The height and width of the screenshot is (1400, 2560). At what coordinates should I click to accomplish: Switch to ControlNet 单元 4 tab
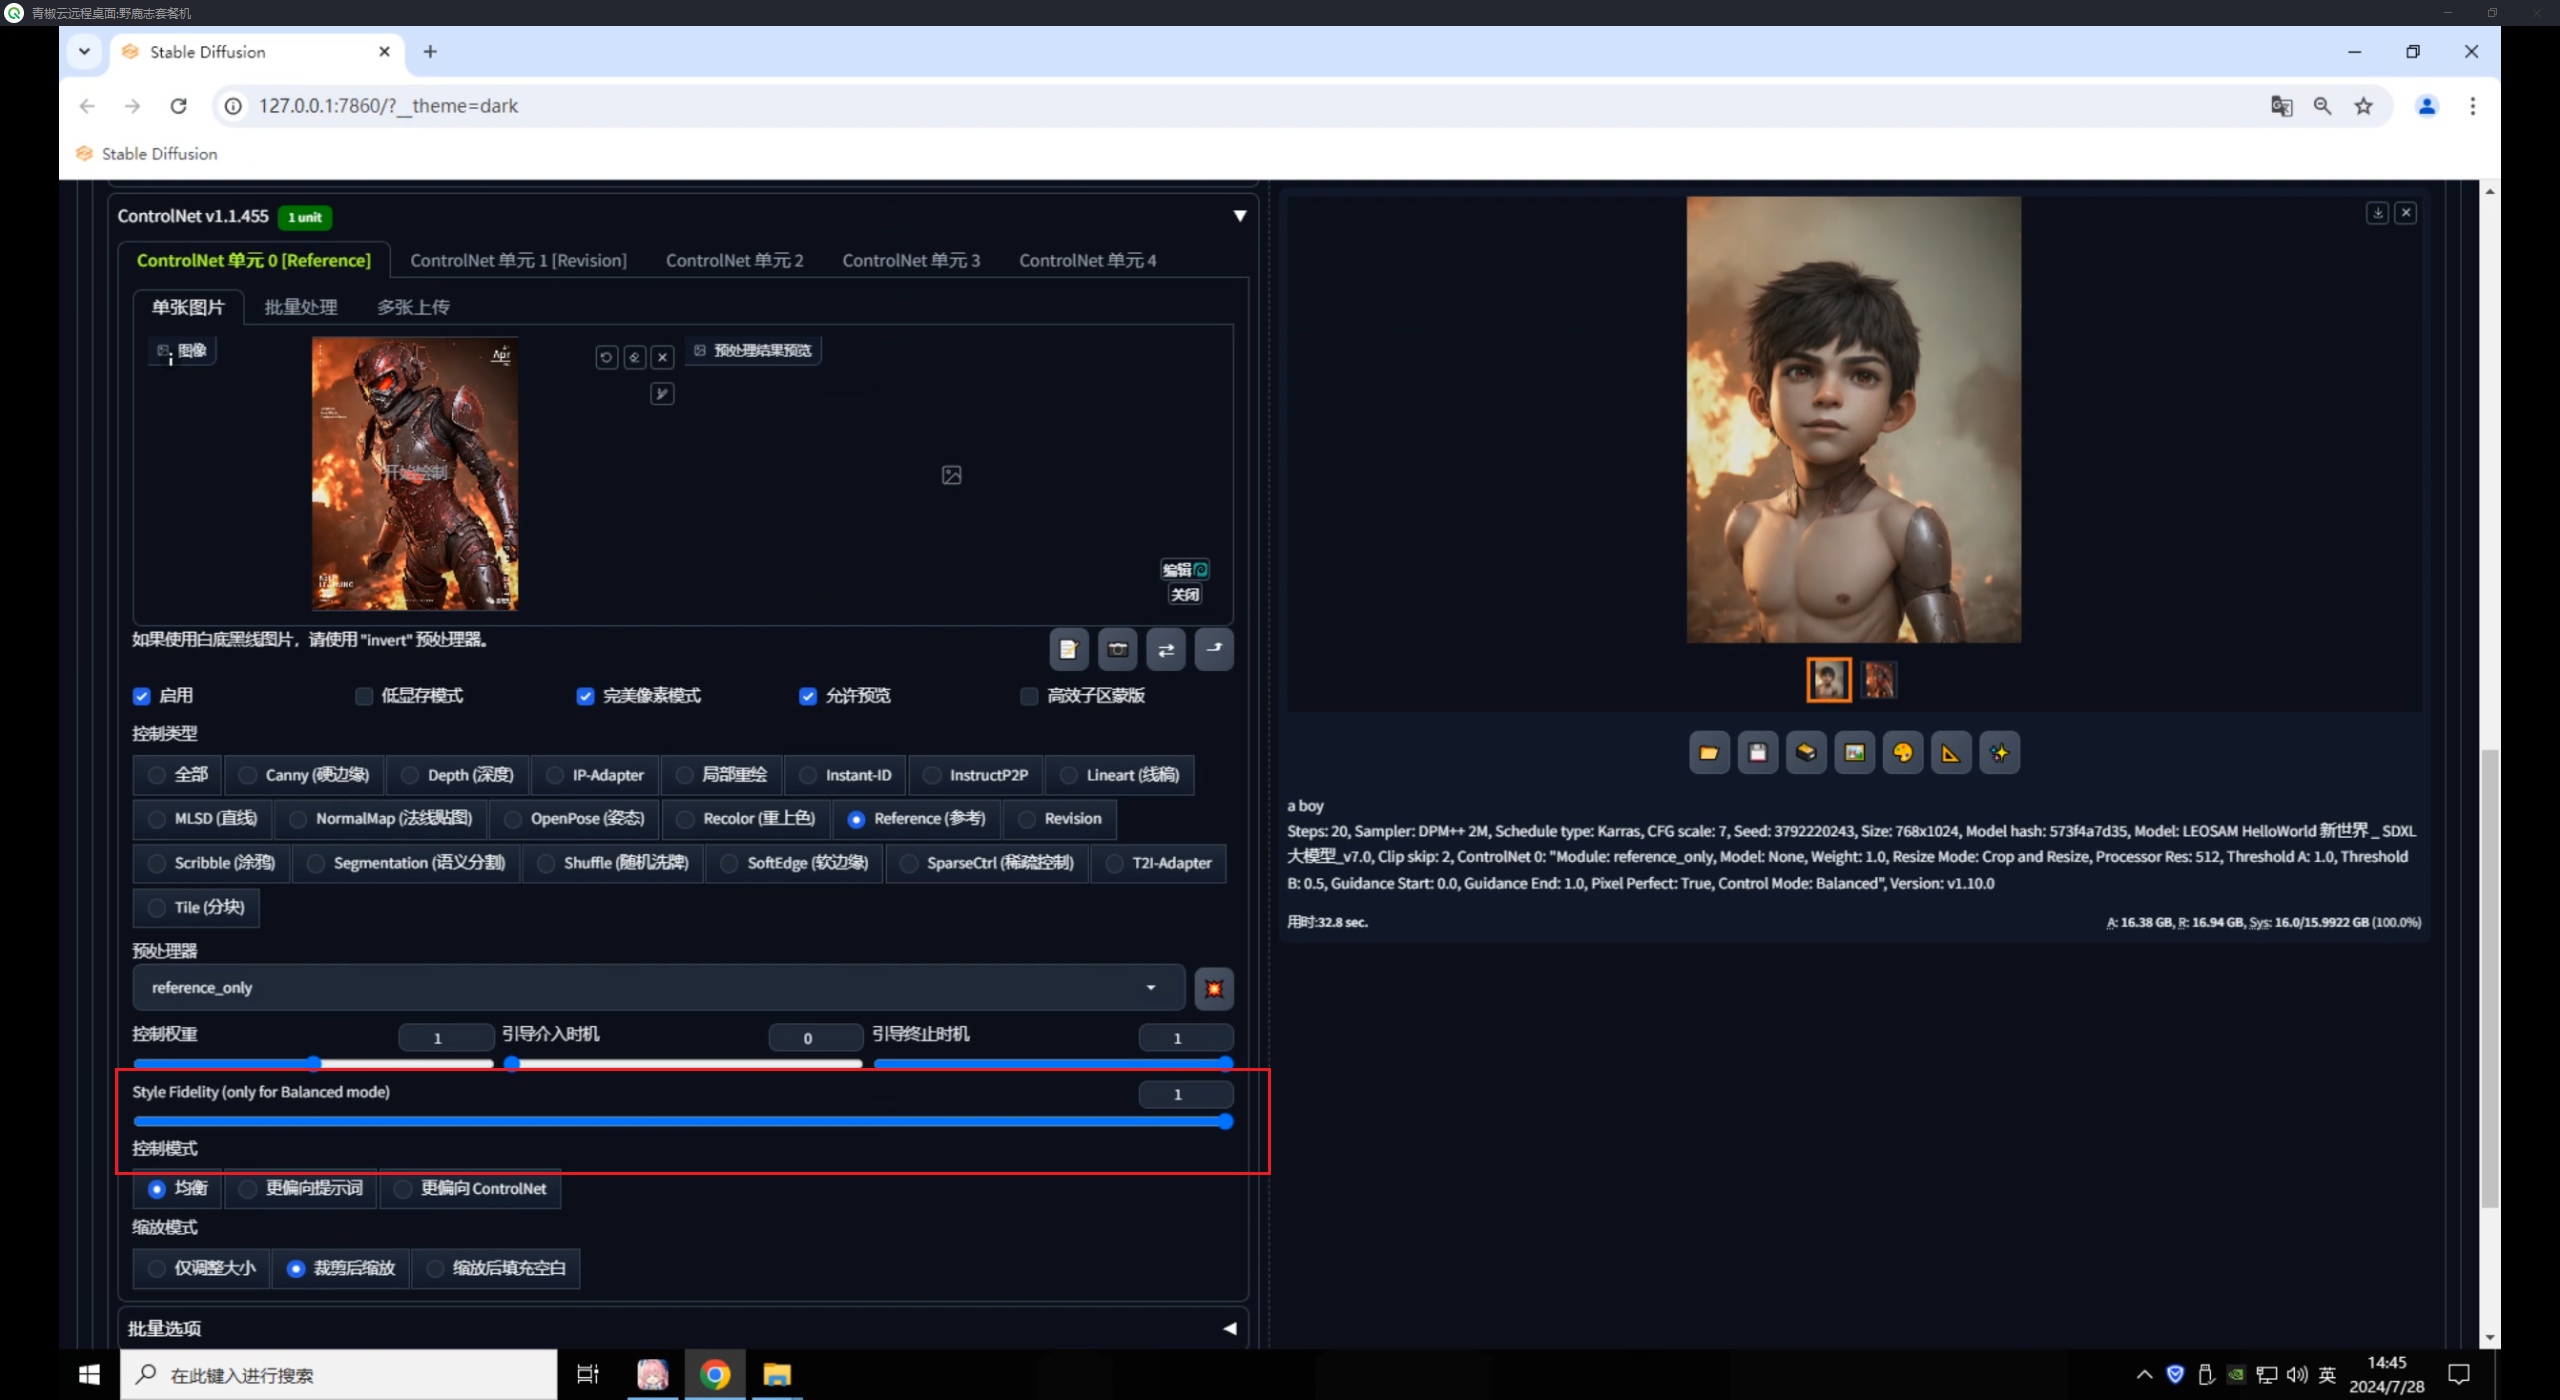1088,260
